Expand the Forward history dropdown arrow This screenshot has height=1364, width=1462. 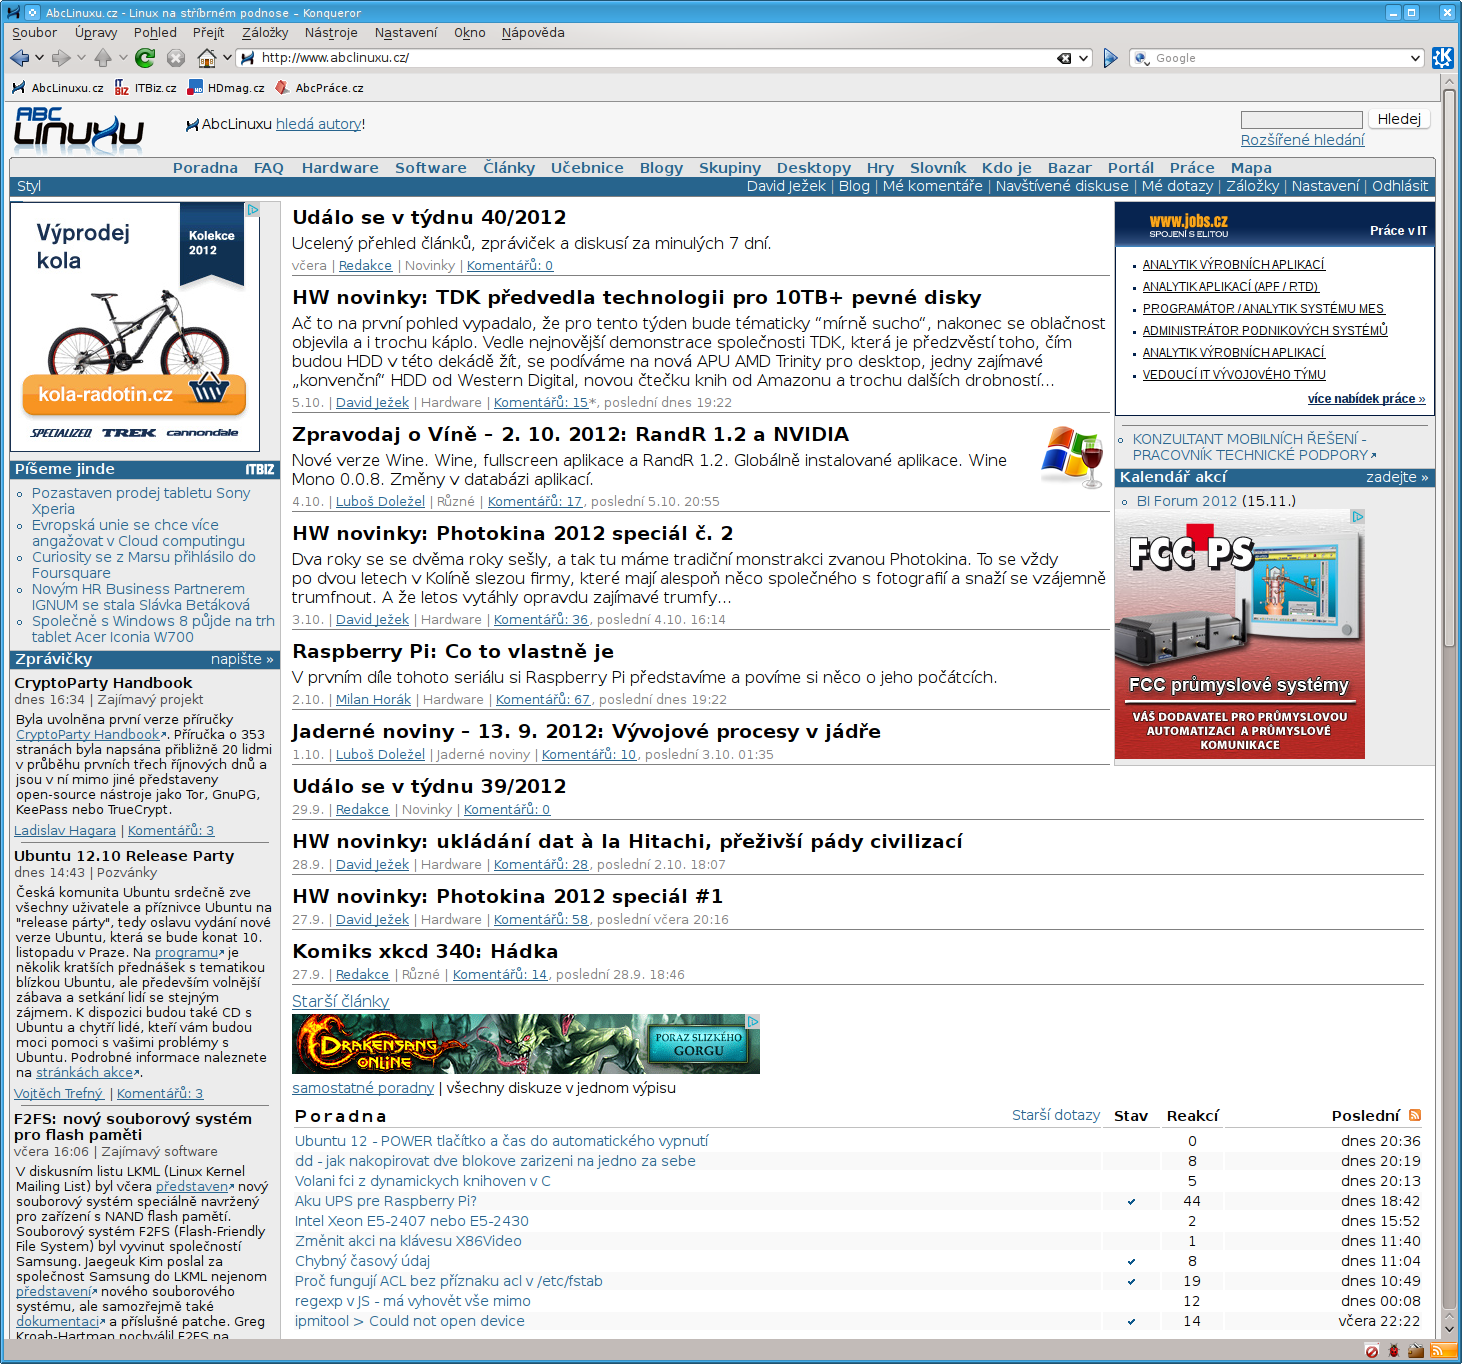point(82,58)
